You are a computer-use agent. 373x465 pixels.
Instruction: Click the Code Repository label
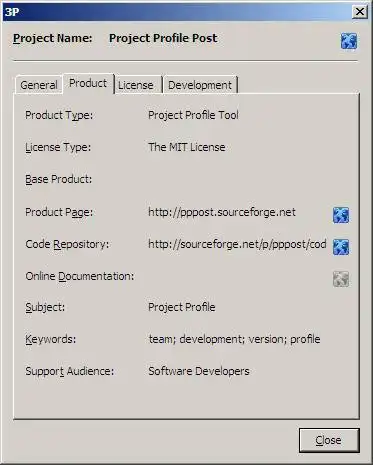tap(67, 244)
